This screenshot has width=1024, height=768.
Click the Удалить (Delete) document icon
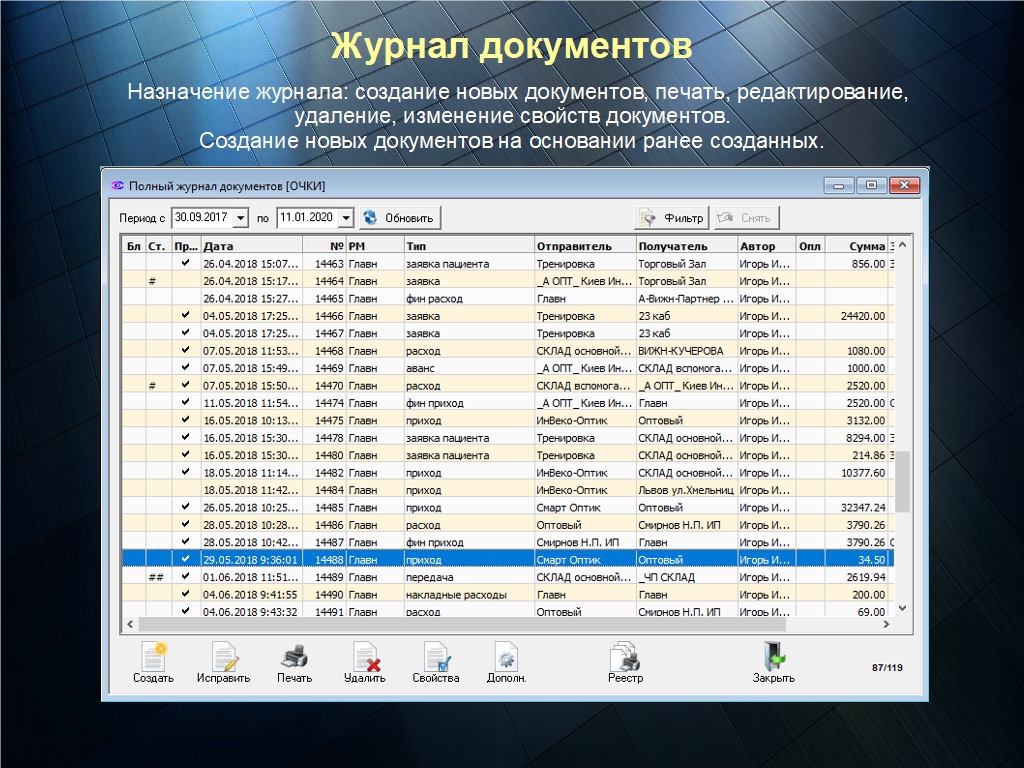364,657
